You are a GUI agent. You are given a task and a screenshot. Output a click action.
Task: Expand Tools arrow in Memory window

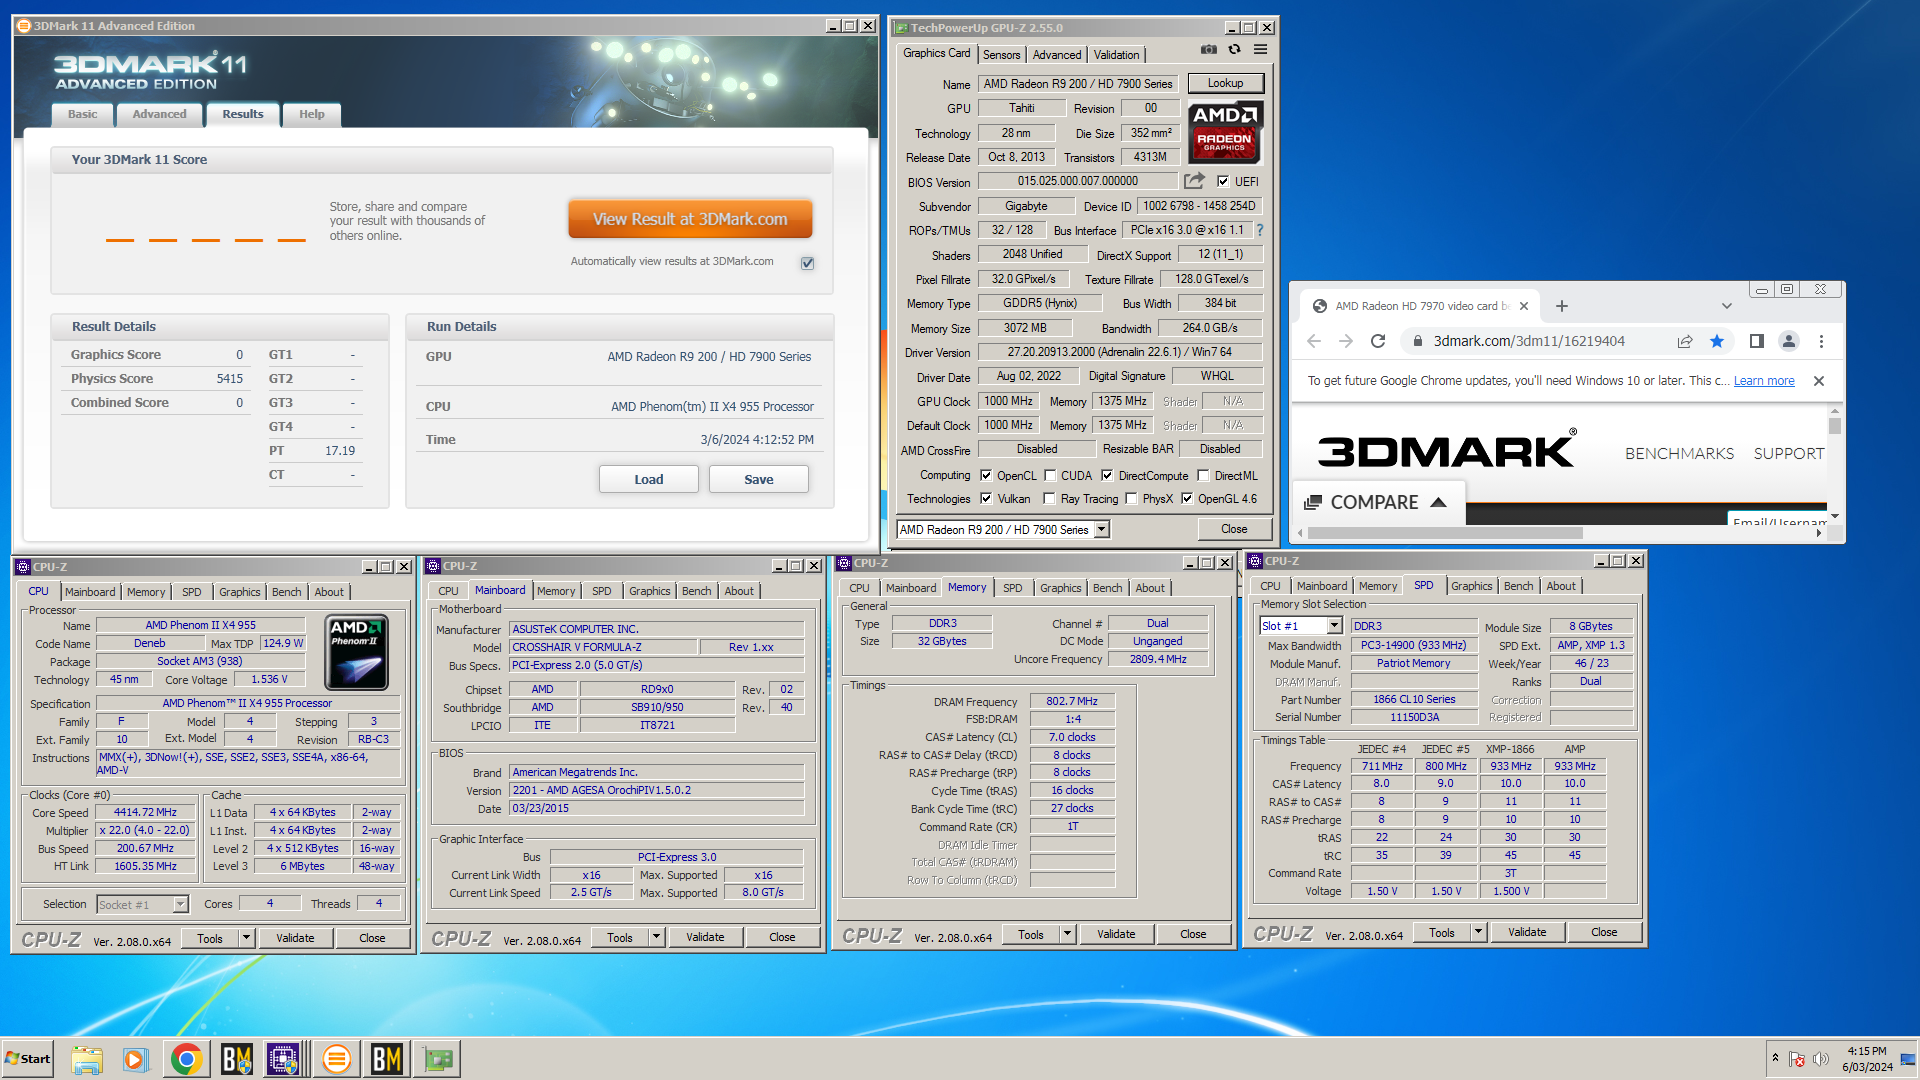[x=1068, y=934]
